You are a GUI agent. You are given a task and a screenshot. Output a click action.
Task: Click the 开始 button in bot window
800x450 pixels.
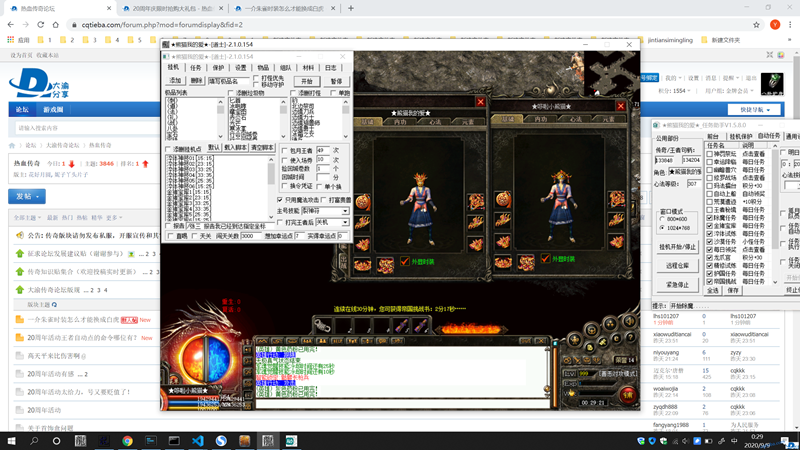307,81
